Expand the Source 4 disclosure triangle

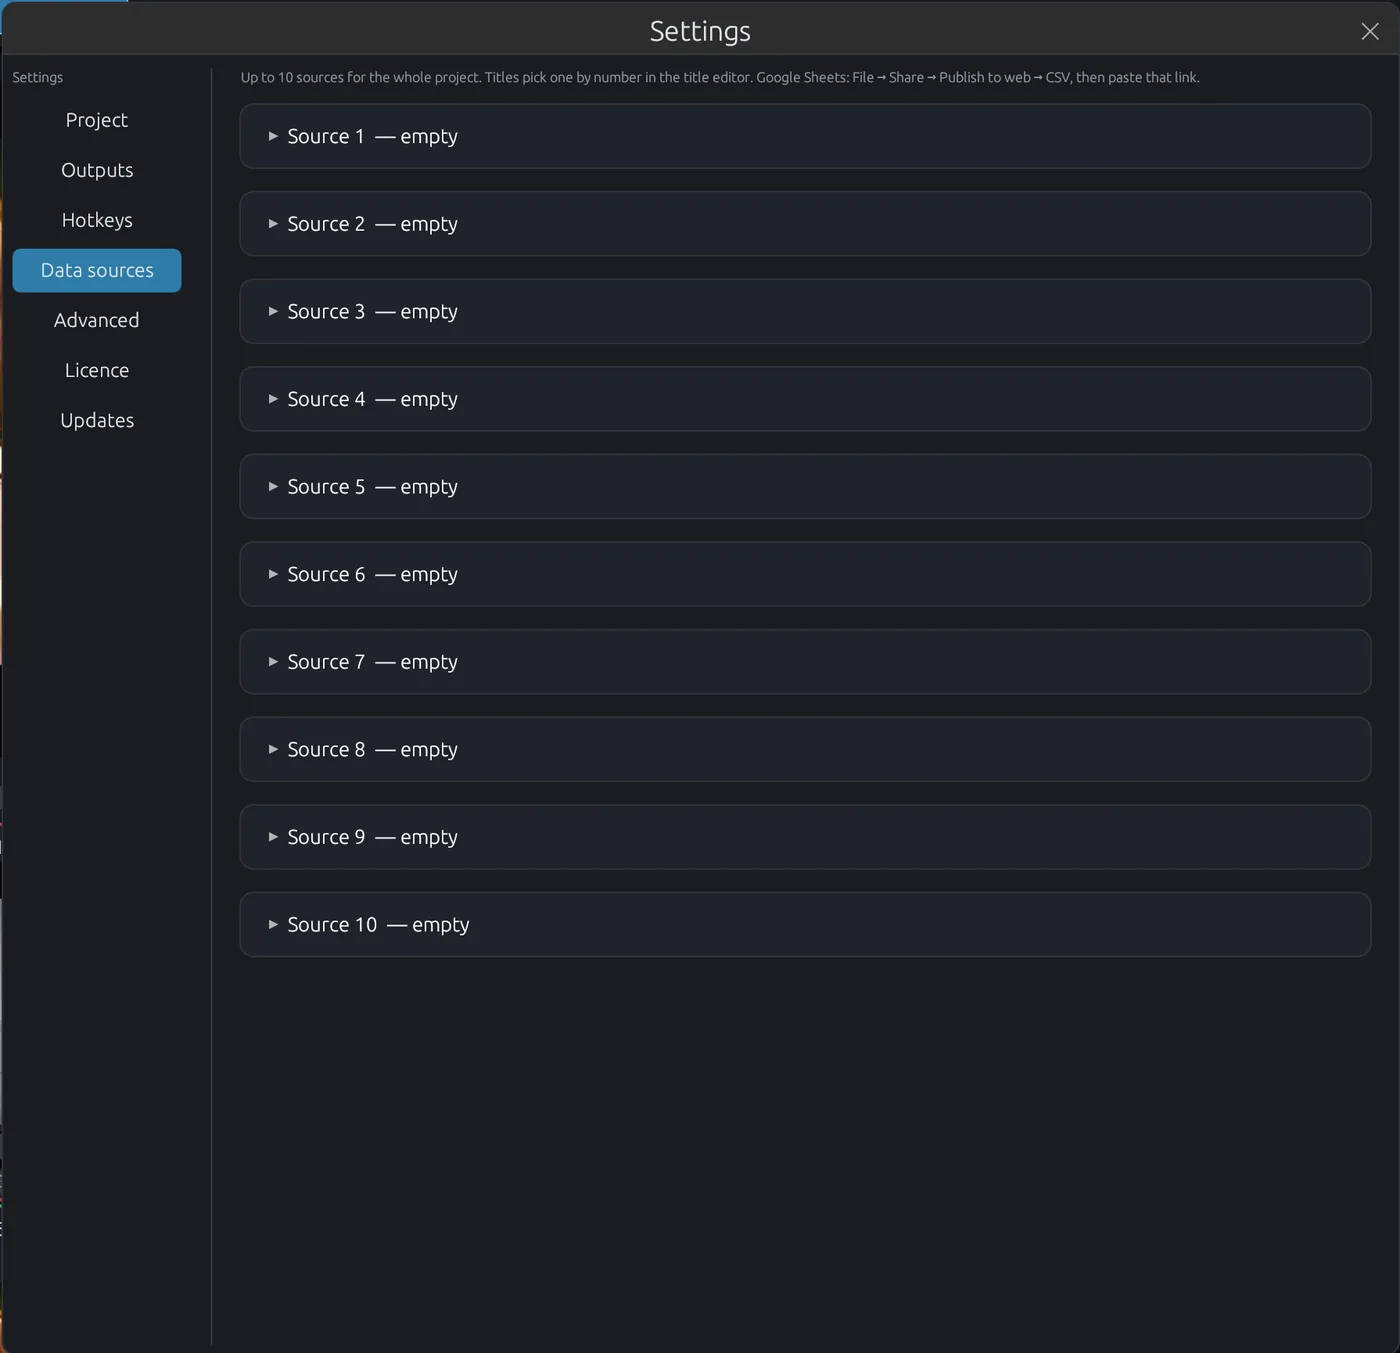[273, 399]
